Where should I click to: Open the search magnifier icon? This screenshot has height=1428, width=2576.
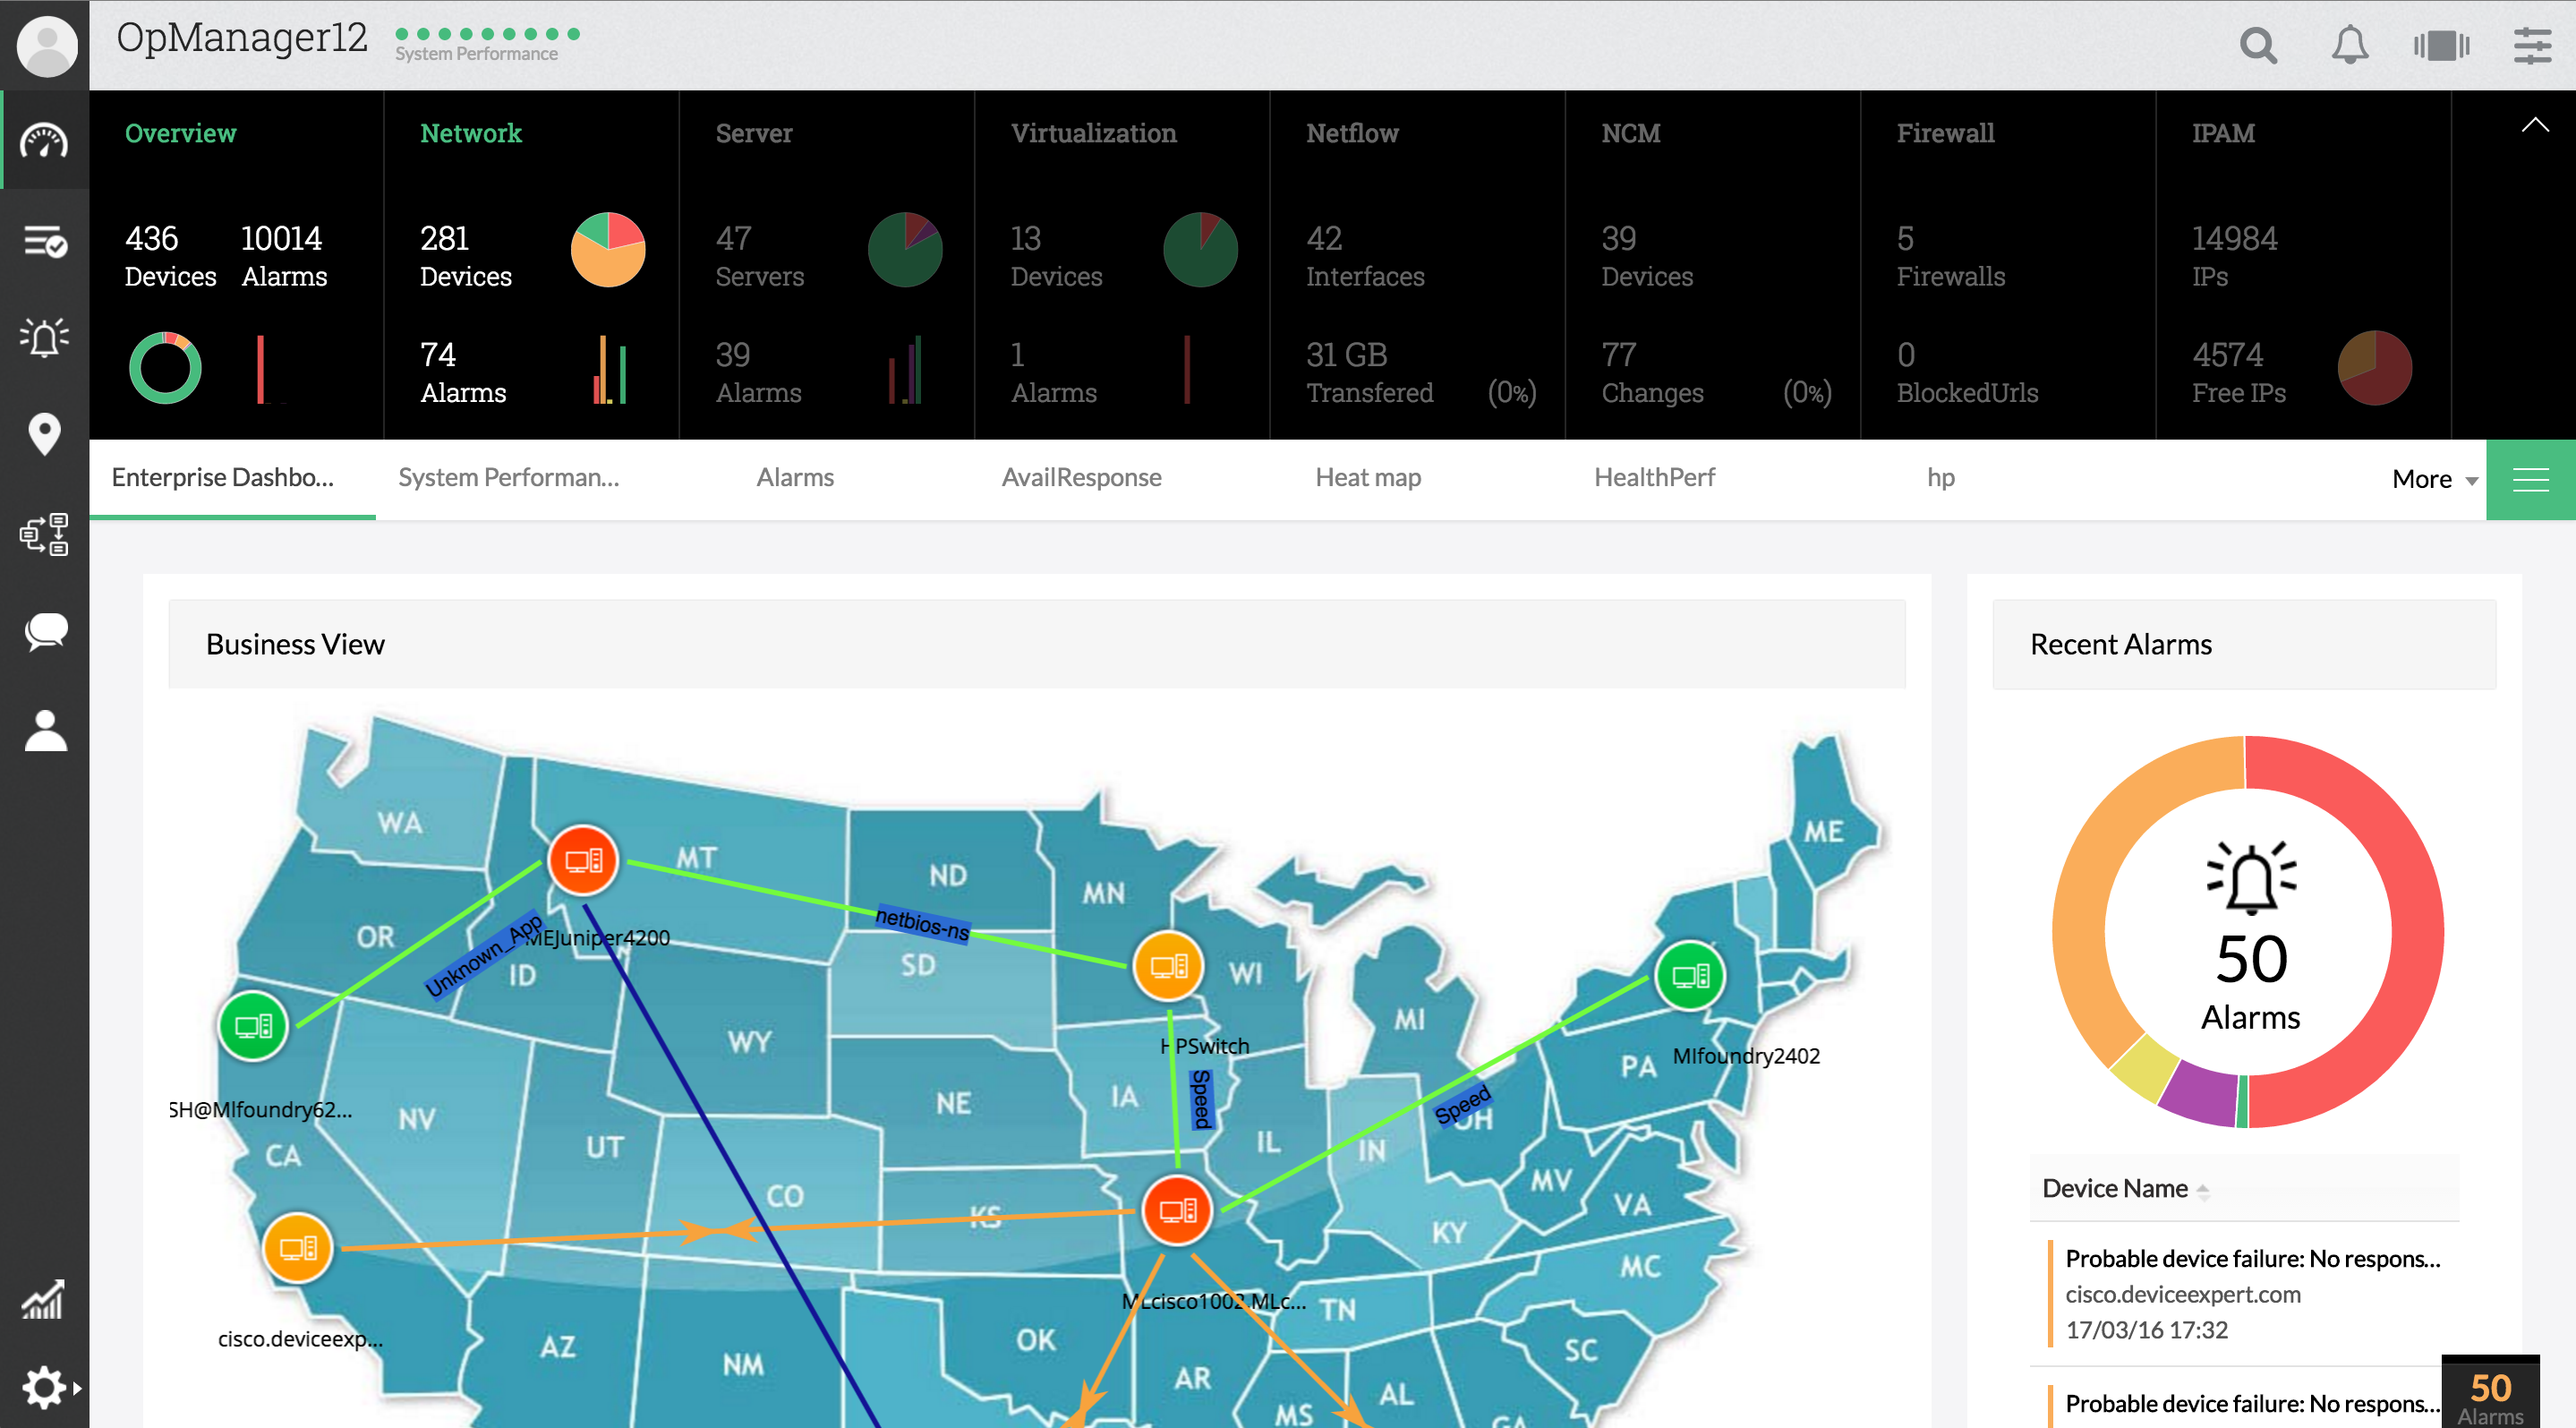(x=2258, y=45)
